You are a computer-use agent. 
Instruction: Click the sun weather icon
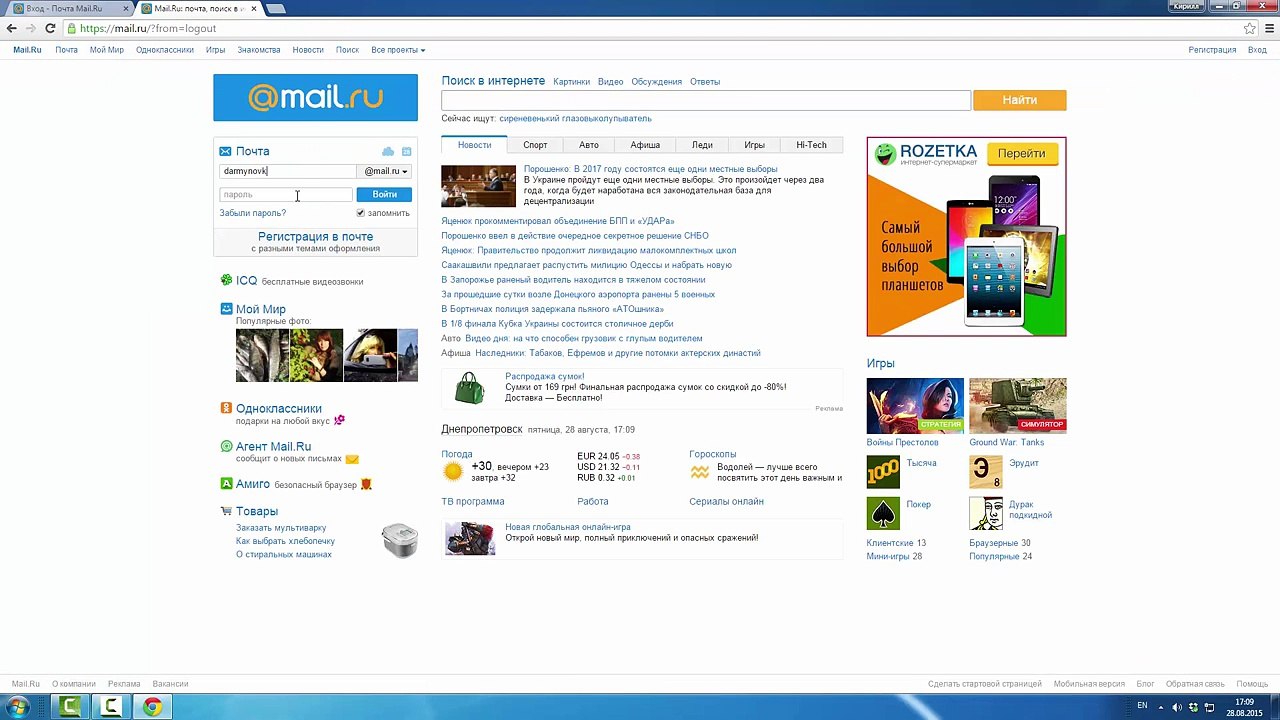454,471
